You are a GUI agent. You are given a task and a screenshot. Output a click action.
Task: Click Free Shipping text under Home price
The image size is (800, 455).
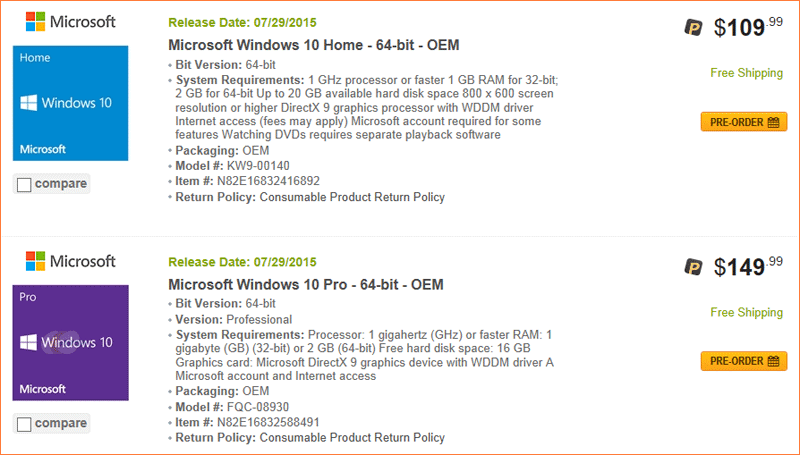point(746,73)
